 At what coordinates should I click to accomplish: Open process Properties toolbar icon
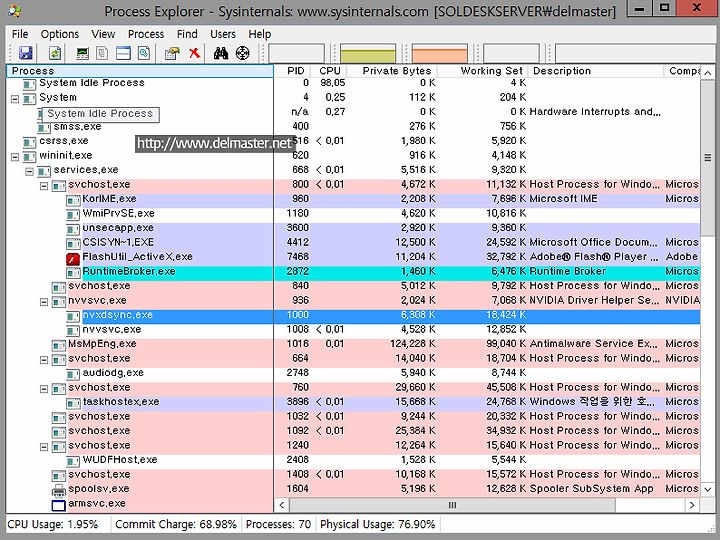172,54
